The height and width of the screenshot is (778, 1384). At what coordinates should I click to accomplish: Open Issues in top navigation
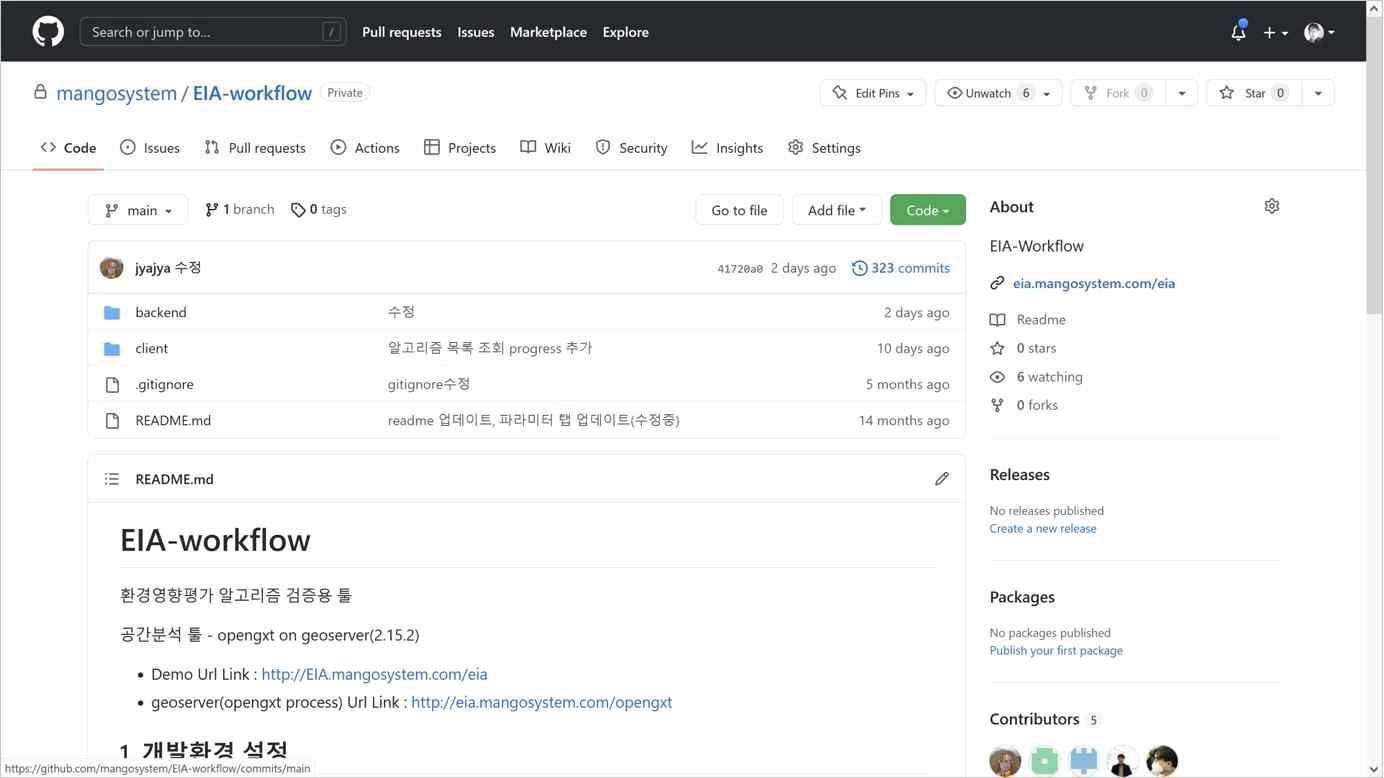[x=476, y=32]
